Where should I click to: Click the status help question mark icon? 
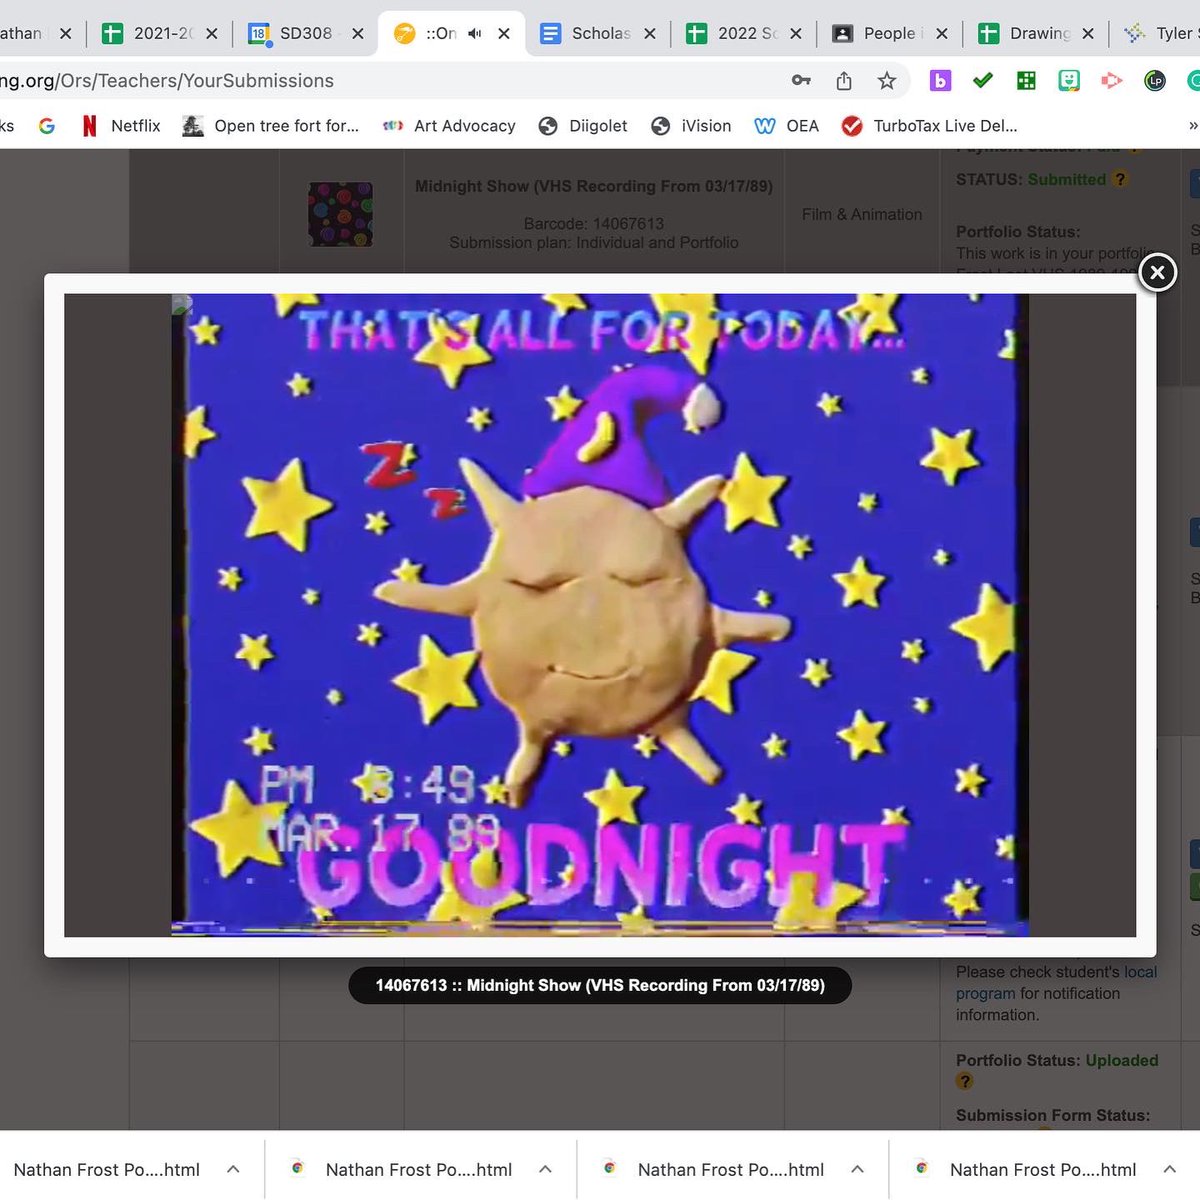(x=1120, y=179)
